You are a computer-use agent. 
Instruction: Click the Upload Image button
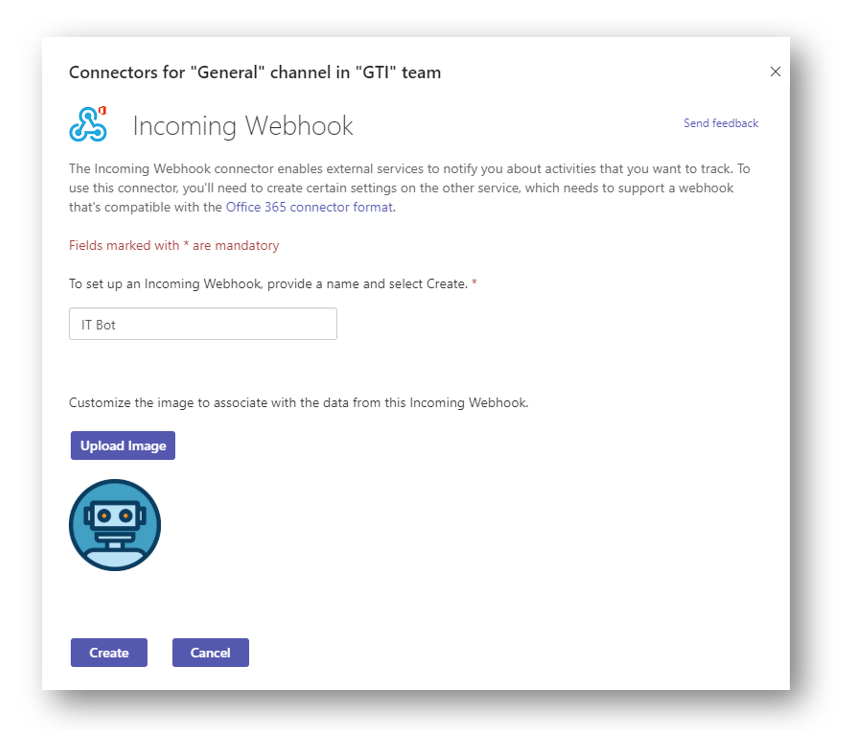click(123, 446)
